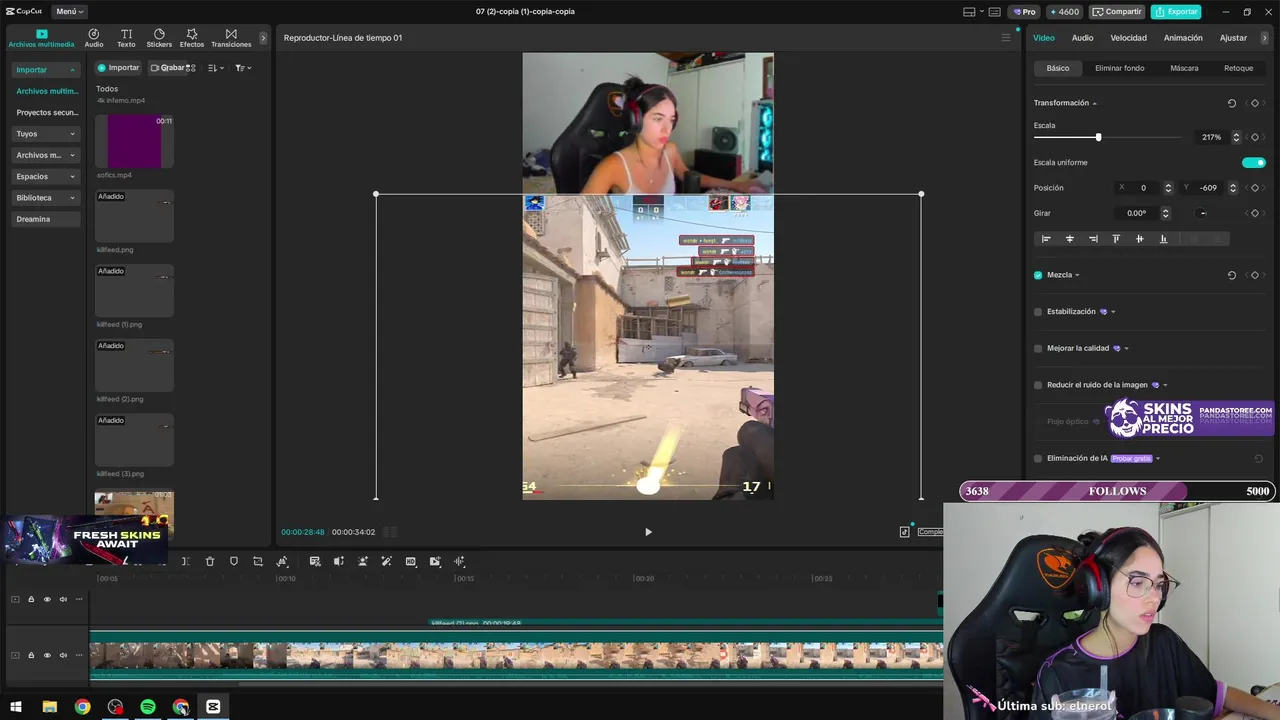Toggle Escala uniforme switch
Viewport: 1280px width, 720px height.
point(1254,162)
